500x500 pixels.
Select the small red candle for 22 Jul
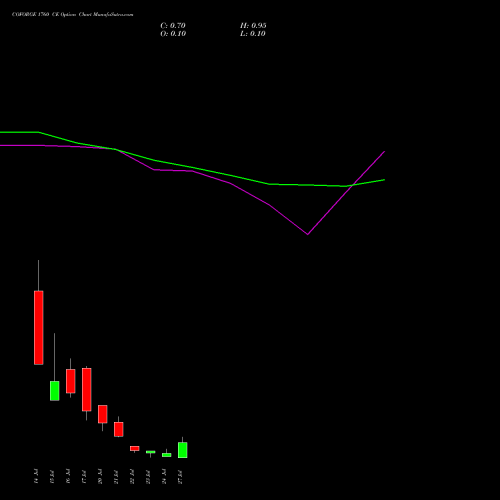[135, 448]
